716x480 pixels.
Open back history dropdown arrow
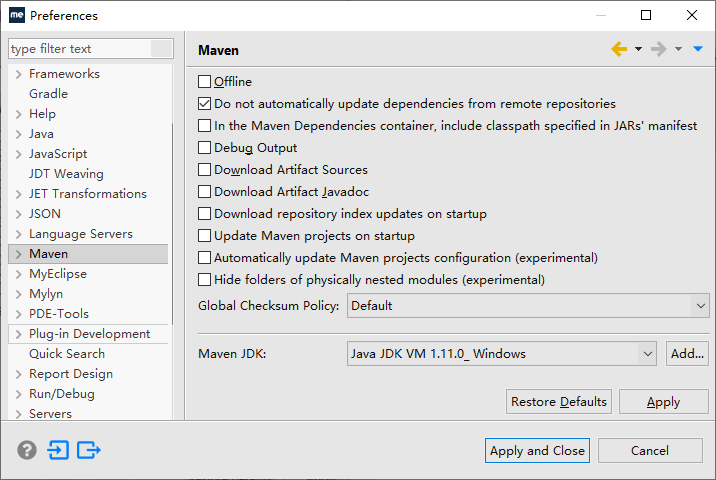tap(638, 49)
